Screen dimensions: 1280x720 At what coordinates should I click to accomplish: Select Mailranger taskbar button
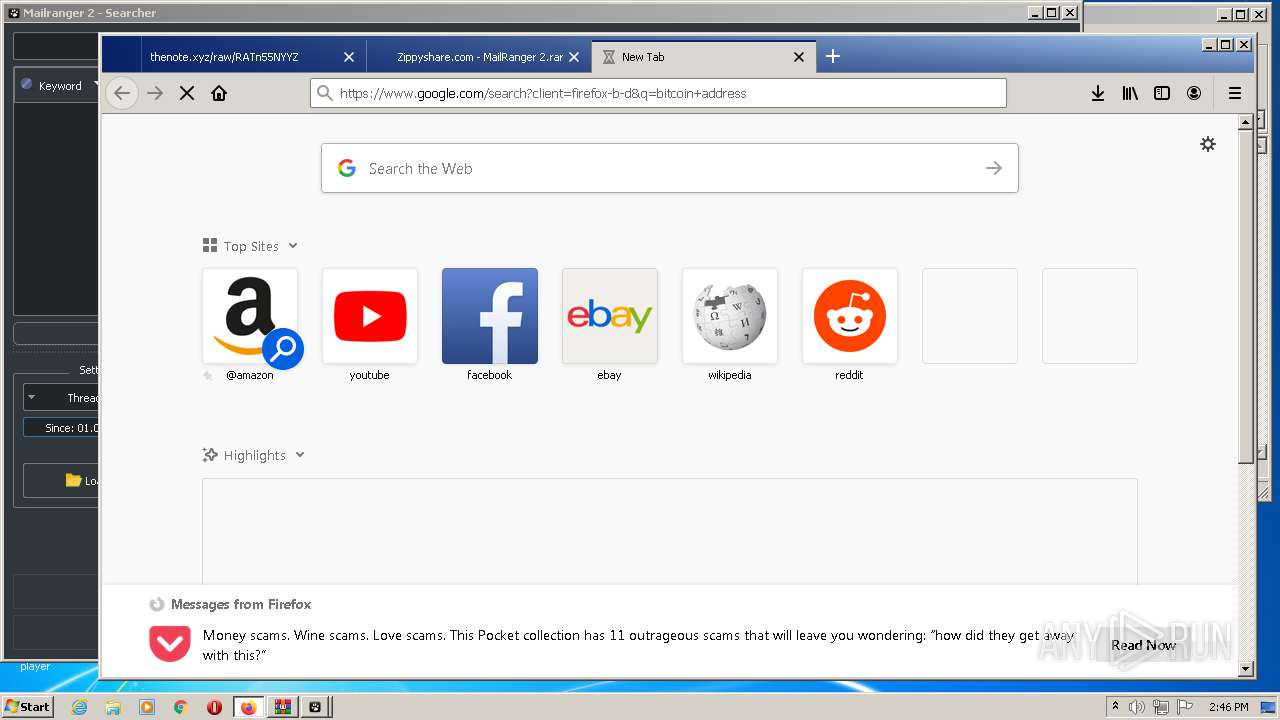[316, 707]
